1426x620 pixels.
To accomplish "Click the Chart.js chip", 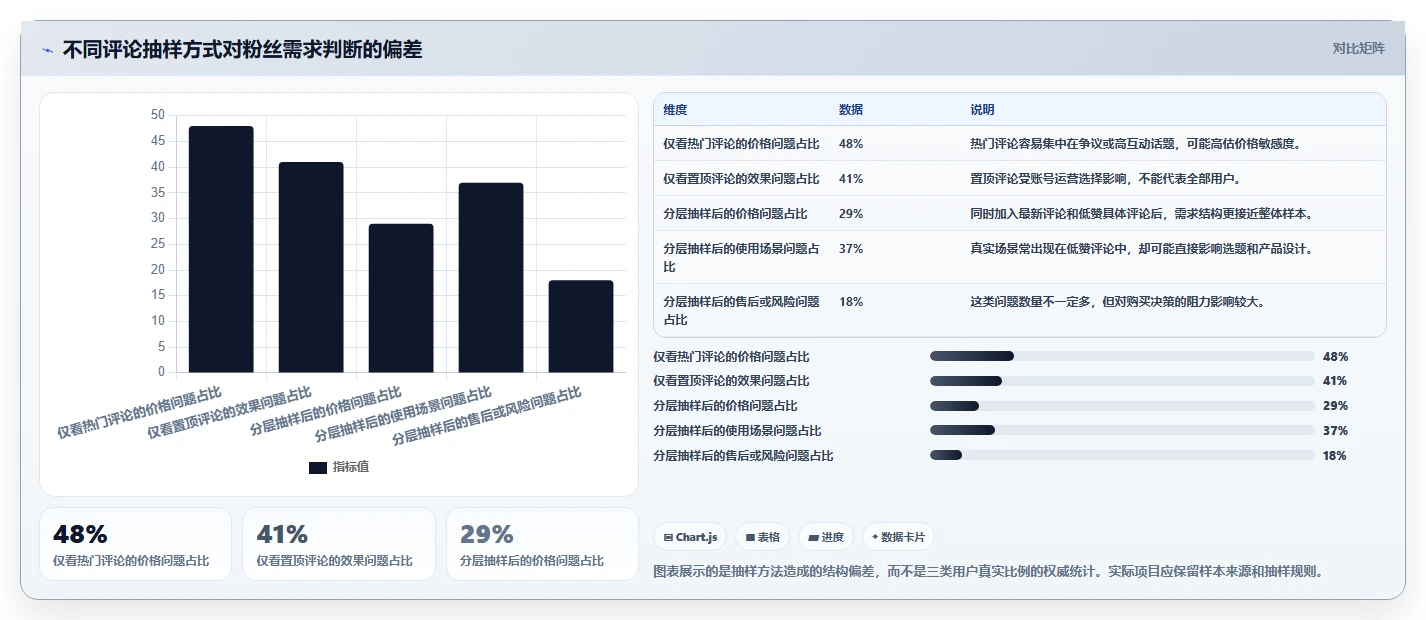I will [691, 537].
